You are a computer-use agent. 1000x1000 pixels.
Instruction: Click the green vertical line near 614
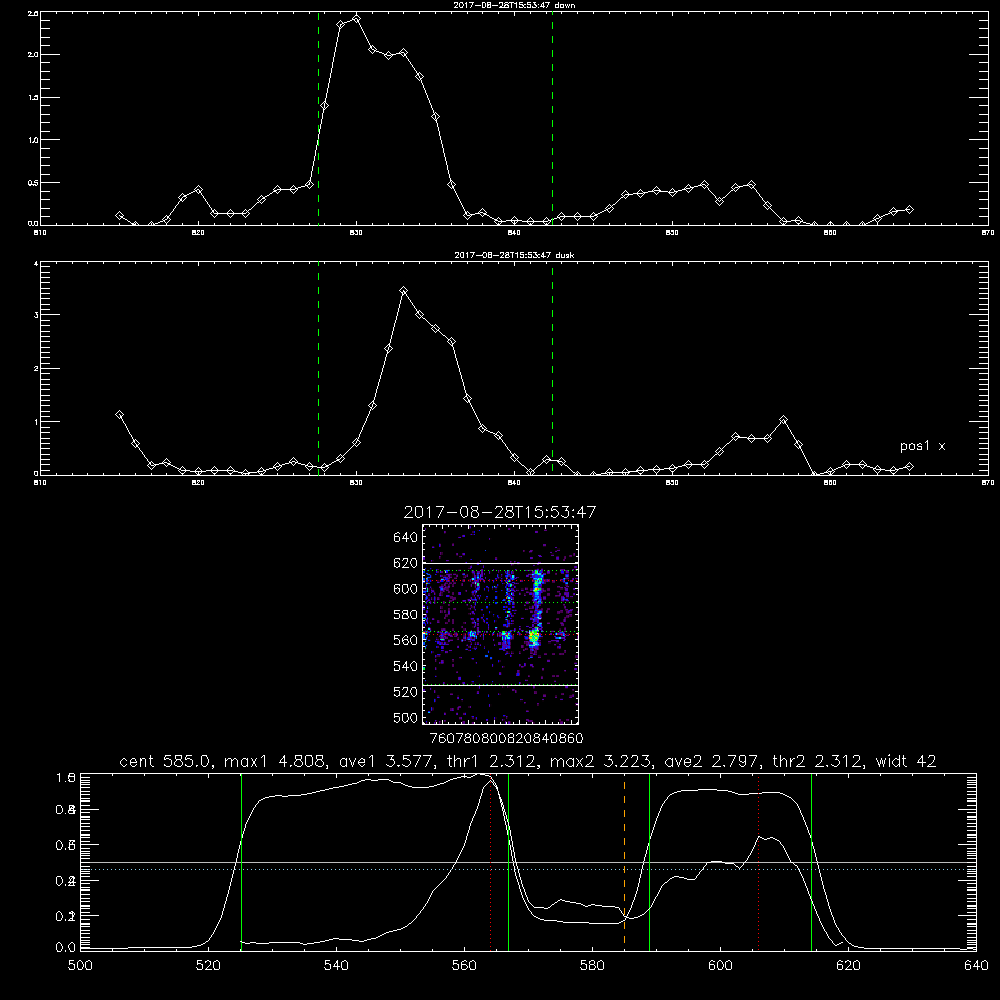tap(811, 862)
